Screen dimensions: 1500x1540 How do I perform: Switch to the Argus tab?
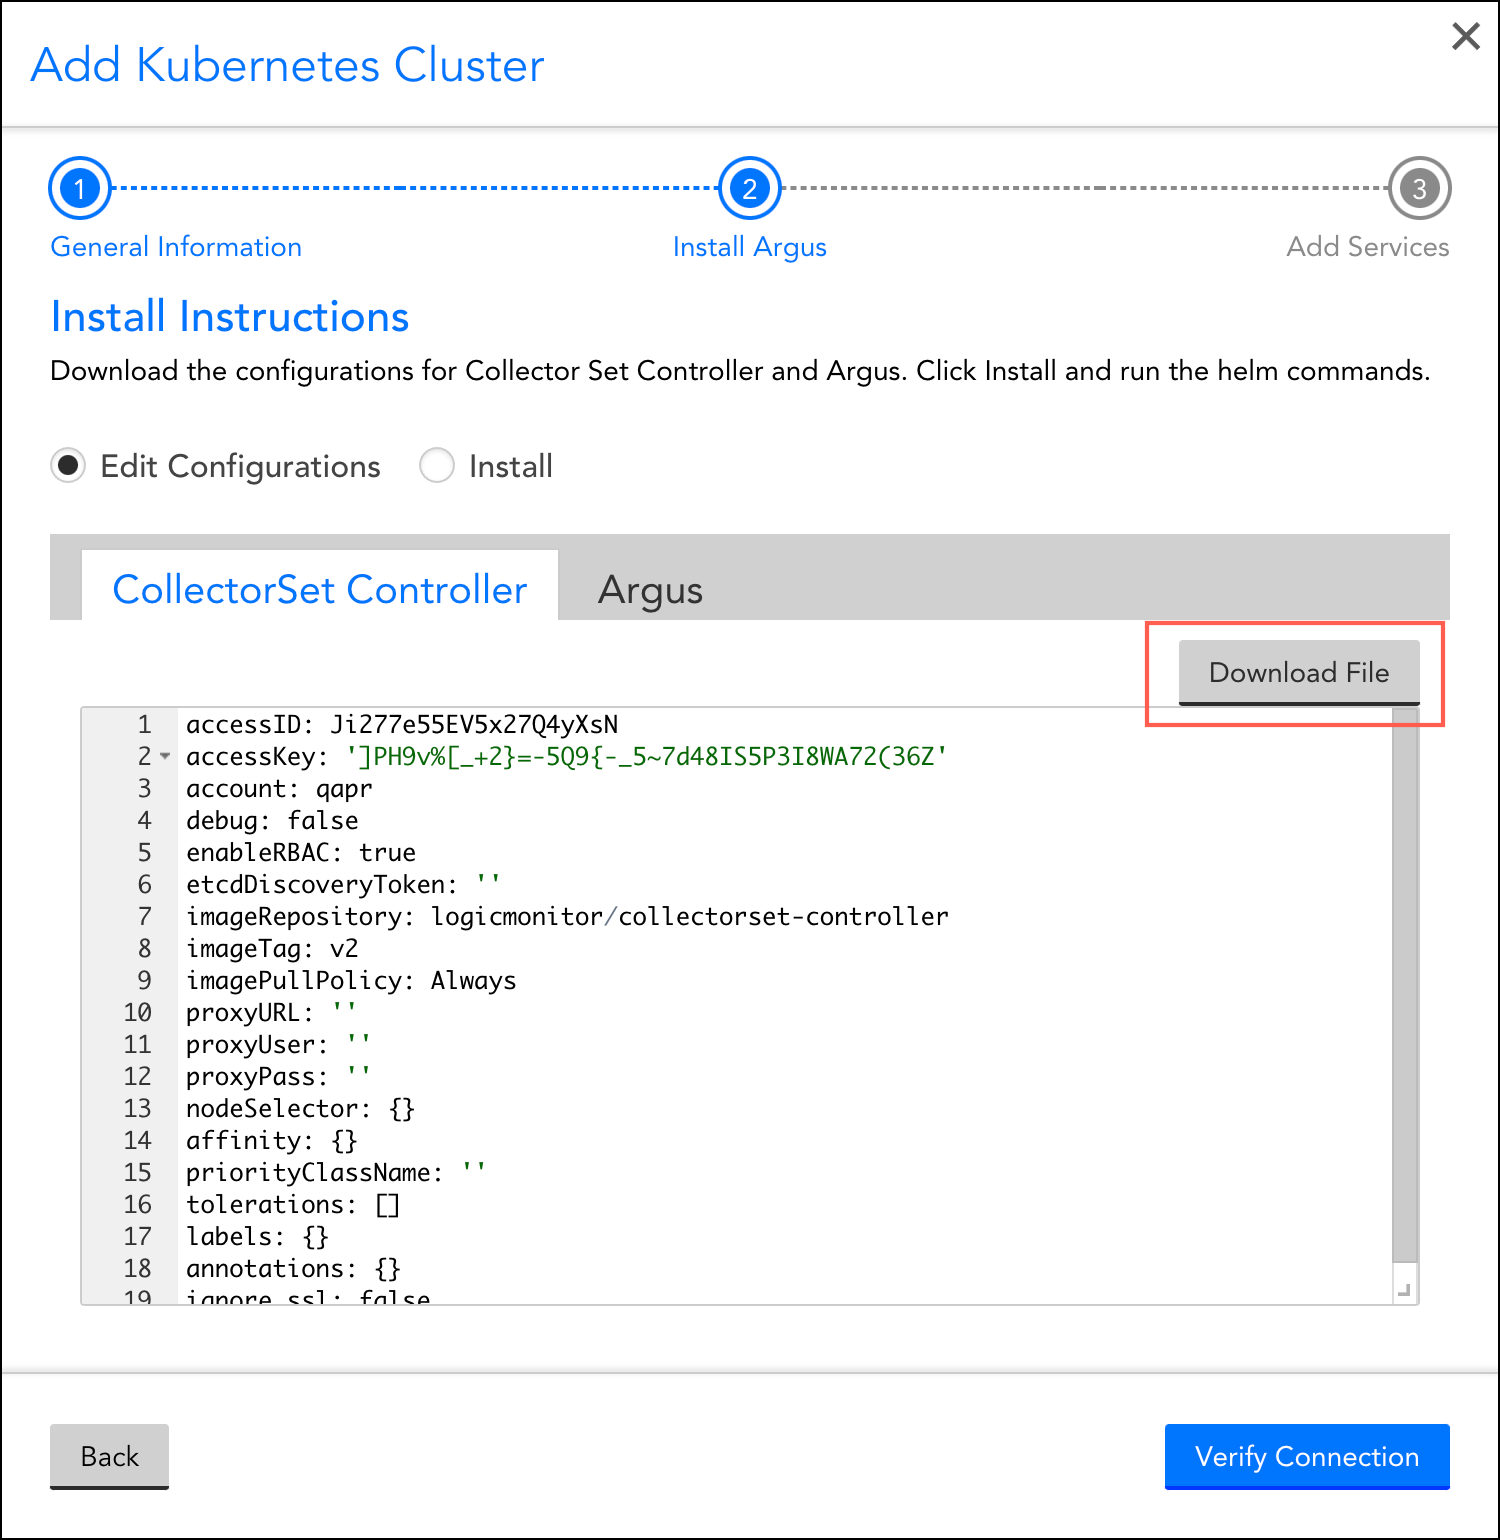(650, 590)
